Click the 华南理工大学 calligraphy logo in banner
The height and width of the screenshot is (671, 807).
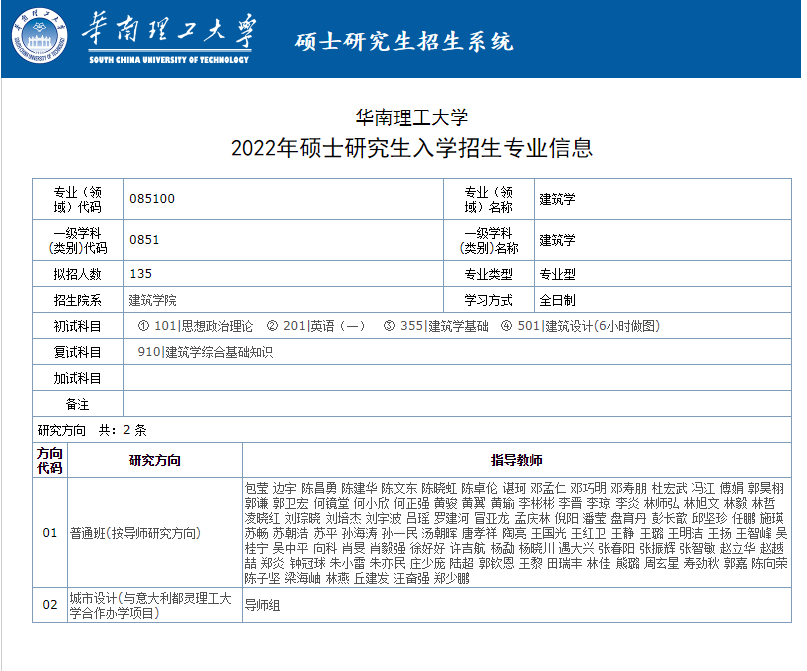coord(169,38)
